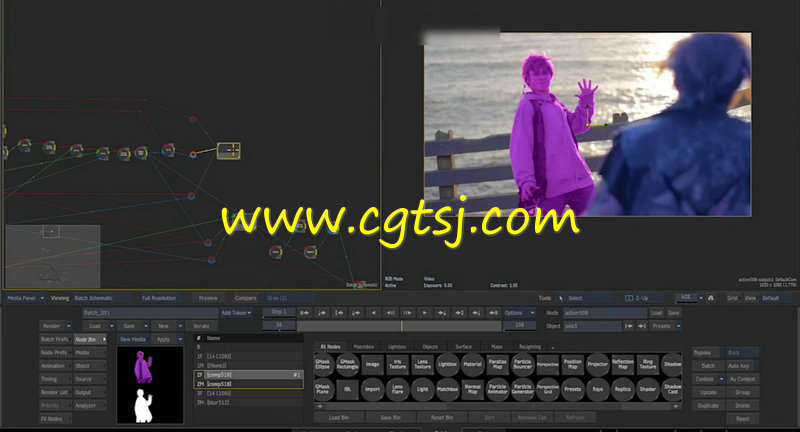Image resolution: width=800 pixels, height=432 pixels.
Task: Choose the Replica node
Action: click(x=622, y=389)
